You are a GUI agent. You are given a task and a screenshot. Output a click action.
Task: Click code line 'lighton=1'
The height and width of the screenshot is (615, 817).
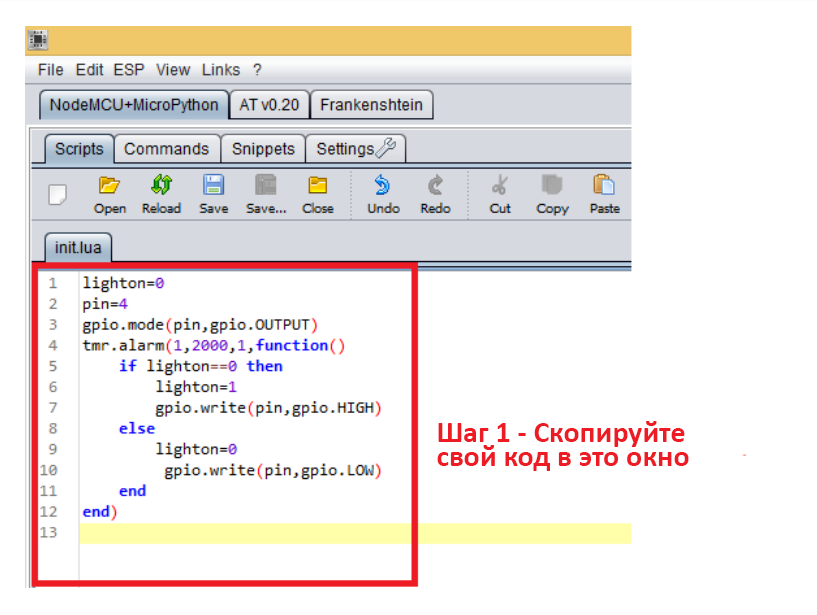pyautogui.click(x=196, y=387)
